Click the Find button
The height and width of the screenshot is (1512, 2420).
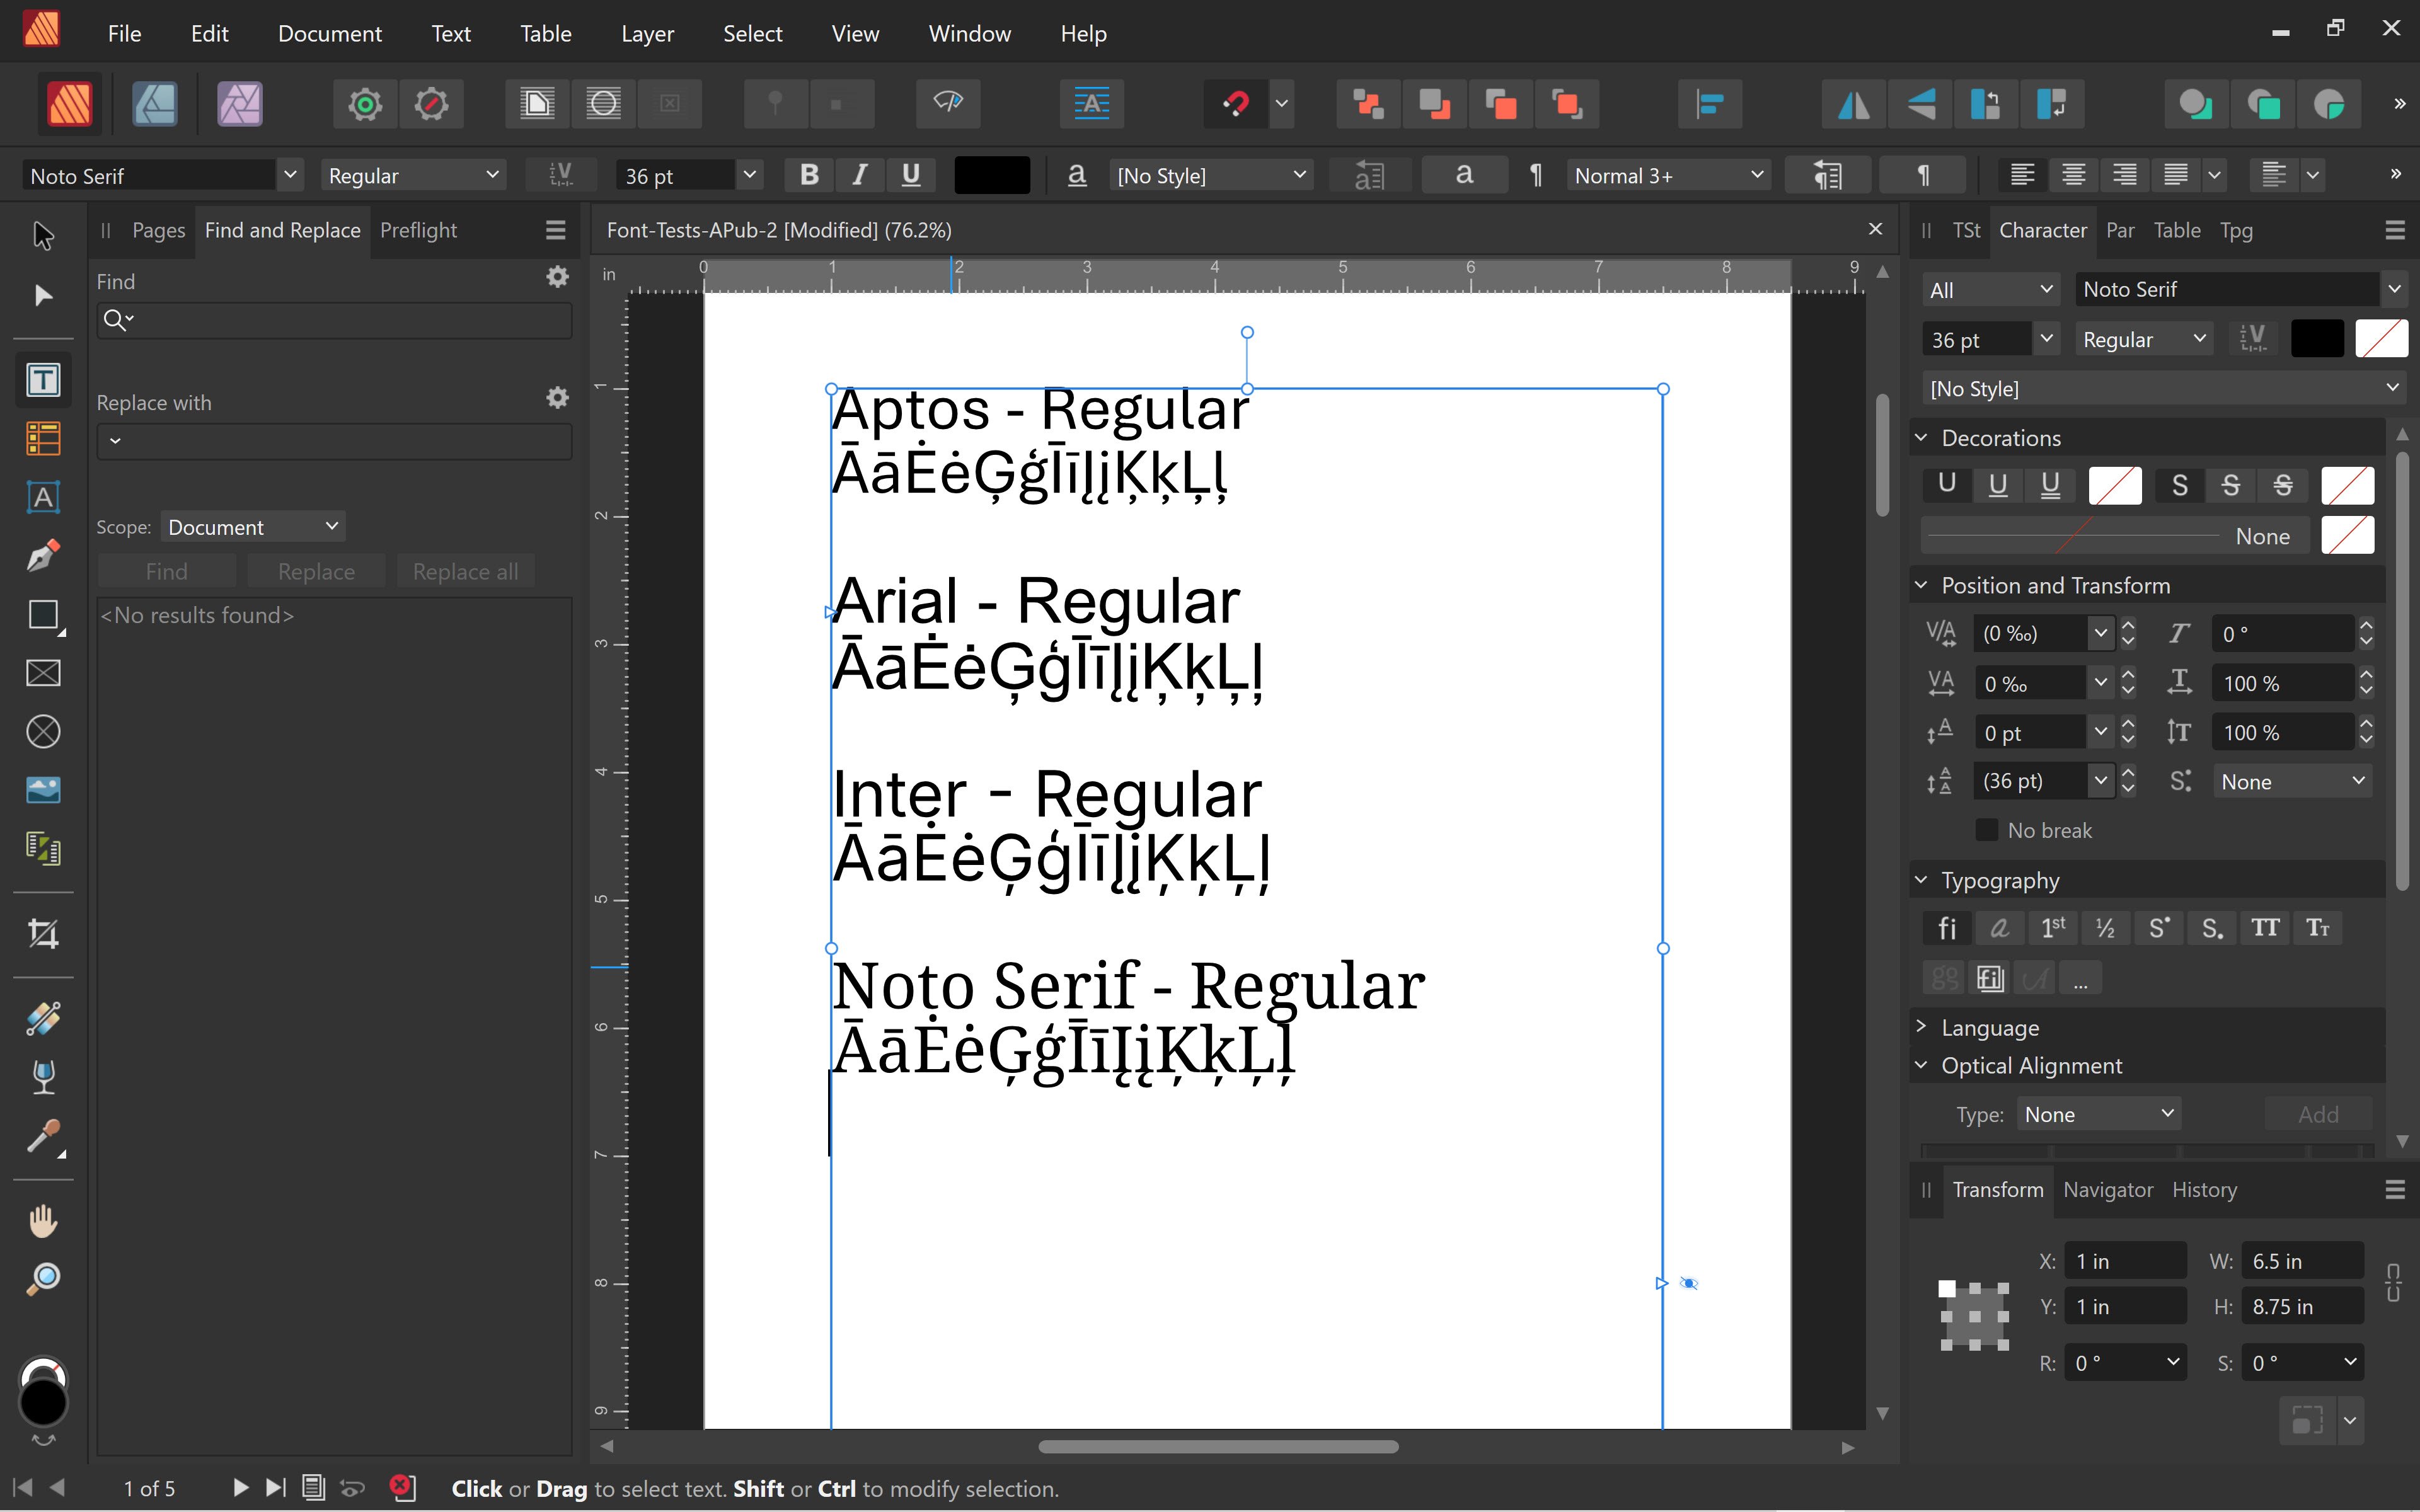coord(166,572)
